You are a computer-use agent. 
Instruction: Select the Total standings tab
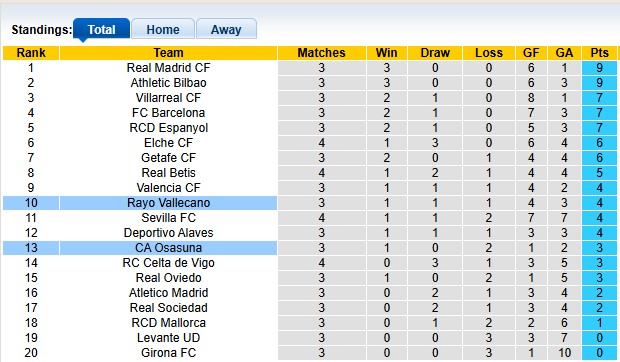click(x=102, y=29)
